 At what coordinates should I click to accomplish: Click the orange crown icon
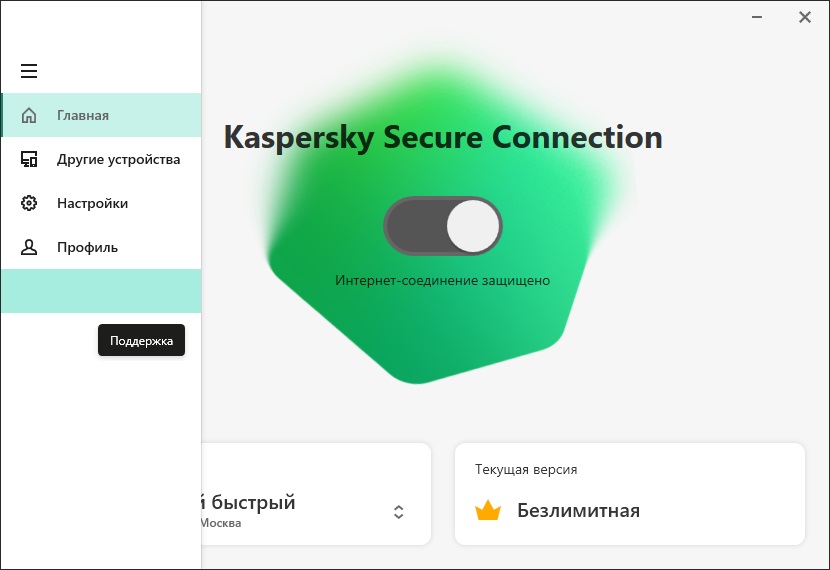488,511
